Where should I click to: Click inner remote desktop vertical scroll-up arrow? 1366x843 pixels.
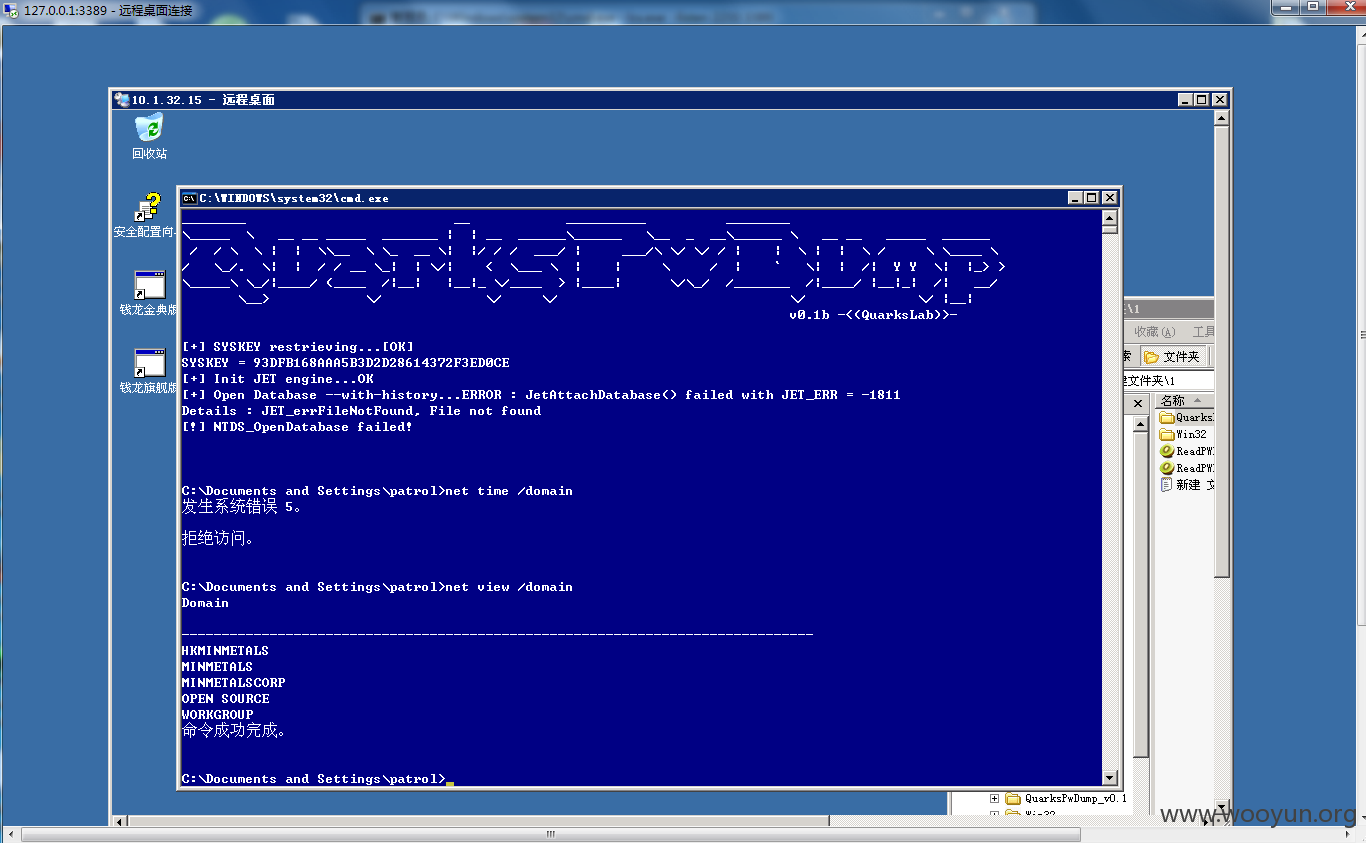tap(1221, 118)
